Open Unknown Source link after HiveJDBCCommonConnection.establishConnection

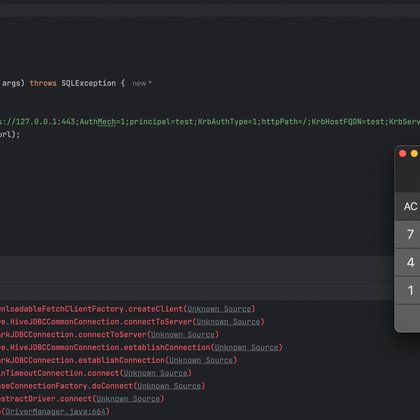[x=246, y=347]
